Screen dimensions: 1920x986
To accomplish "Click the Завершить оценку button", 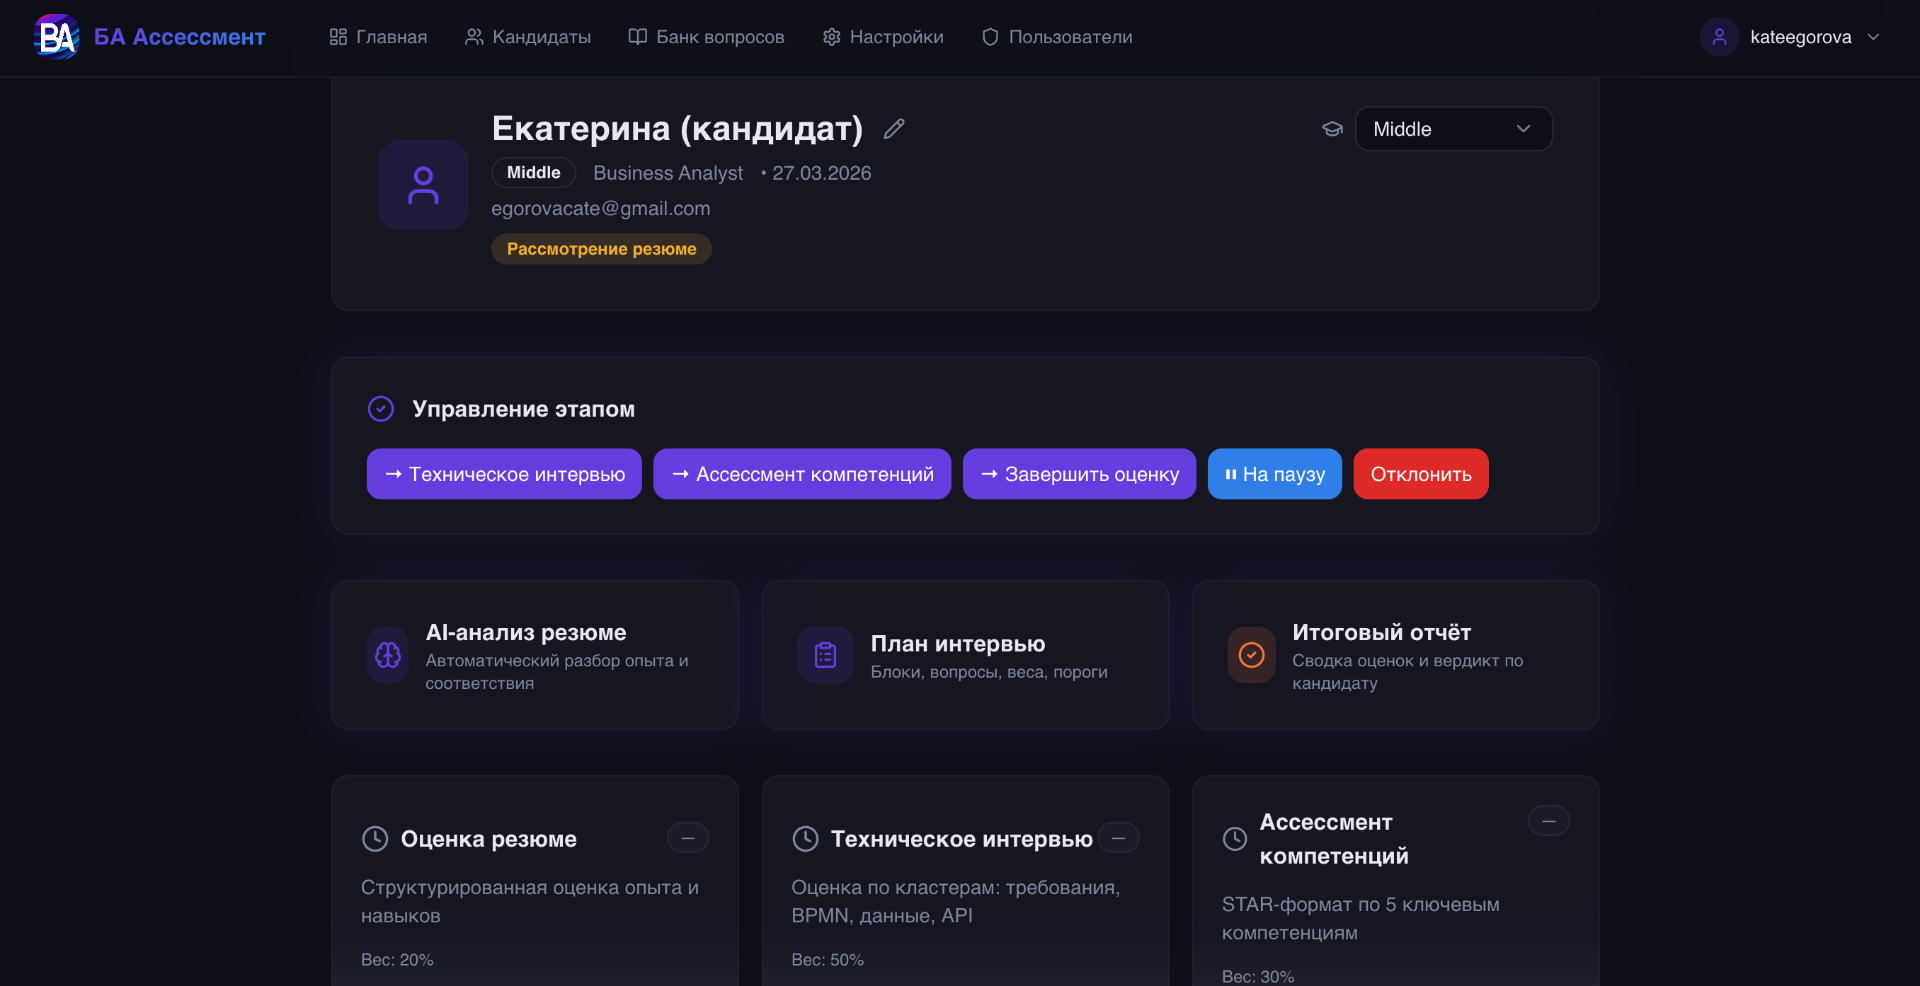I will pyautogui.click(x=1079, y=474).
